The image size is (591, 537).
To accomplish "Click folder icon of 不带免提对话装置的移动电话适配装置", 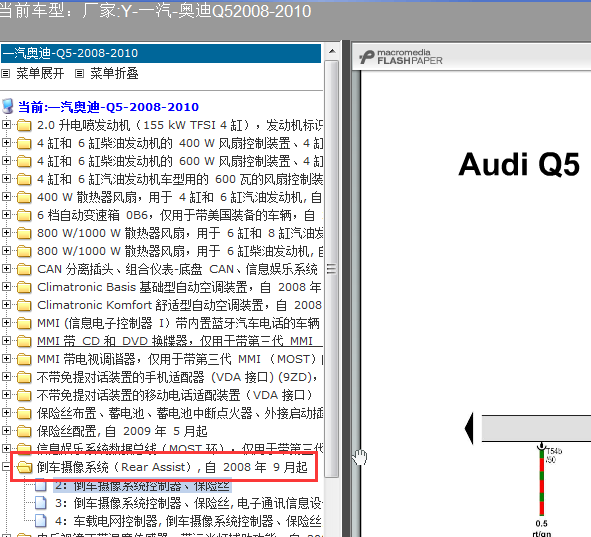I will tap(24, 395).
